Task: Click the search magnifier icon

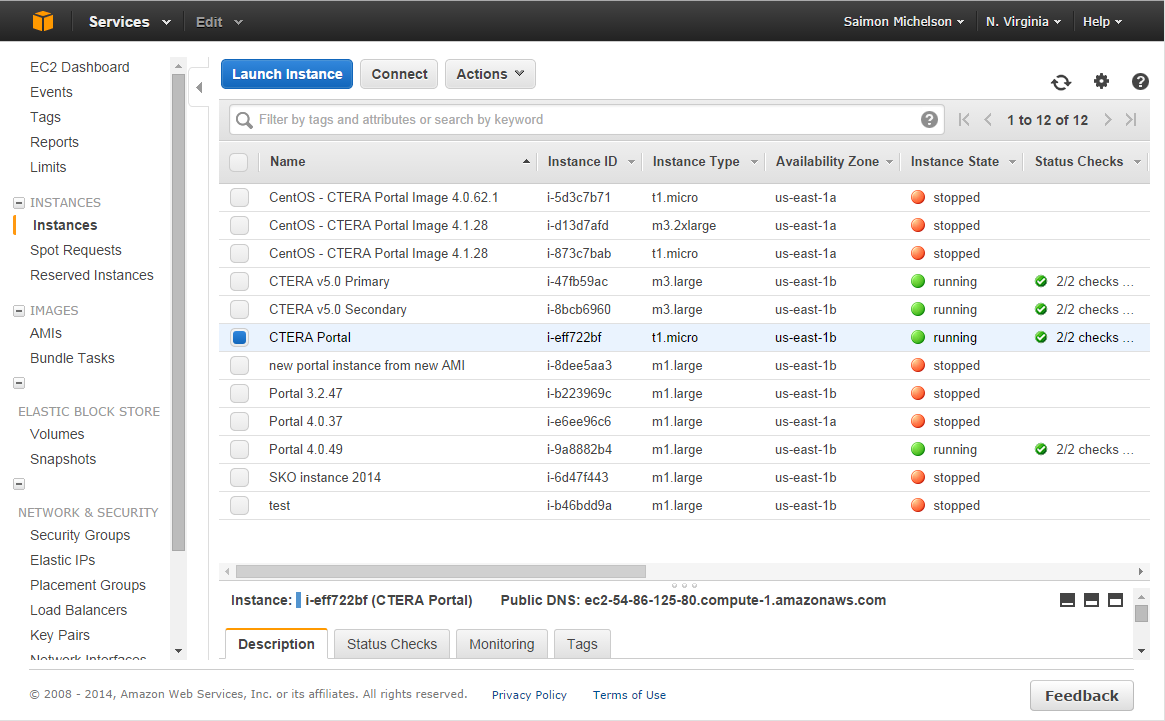Action: (x=244, y=120)
